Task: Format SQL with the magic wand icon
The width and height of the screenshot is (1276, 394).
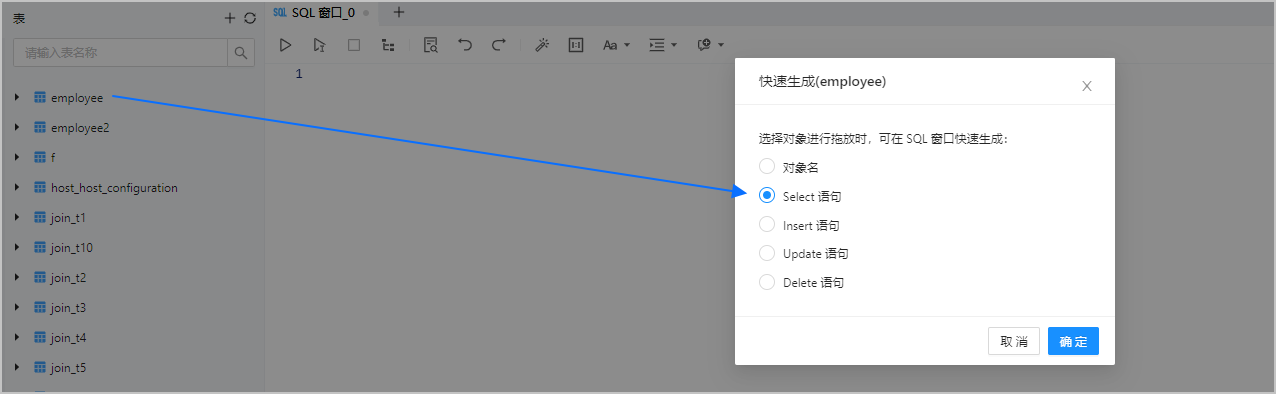Action: click(x=542, y=45)
